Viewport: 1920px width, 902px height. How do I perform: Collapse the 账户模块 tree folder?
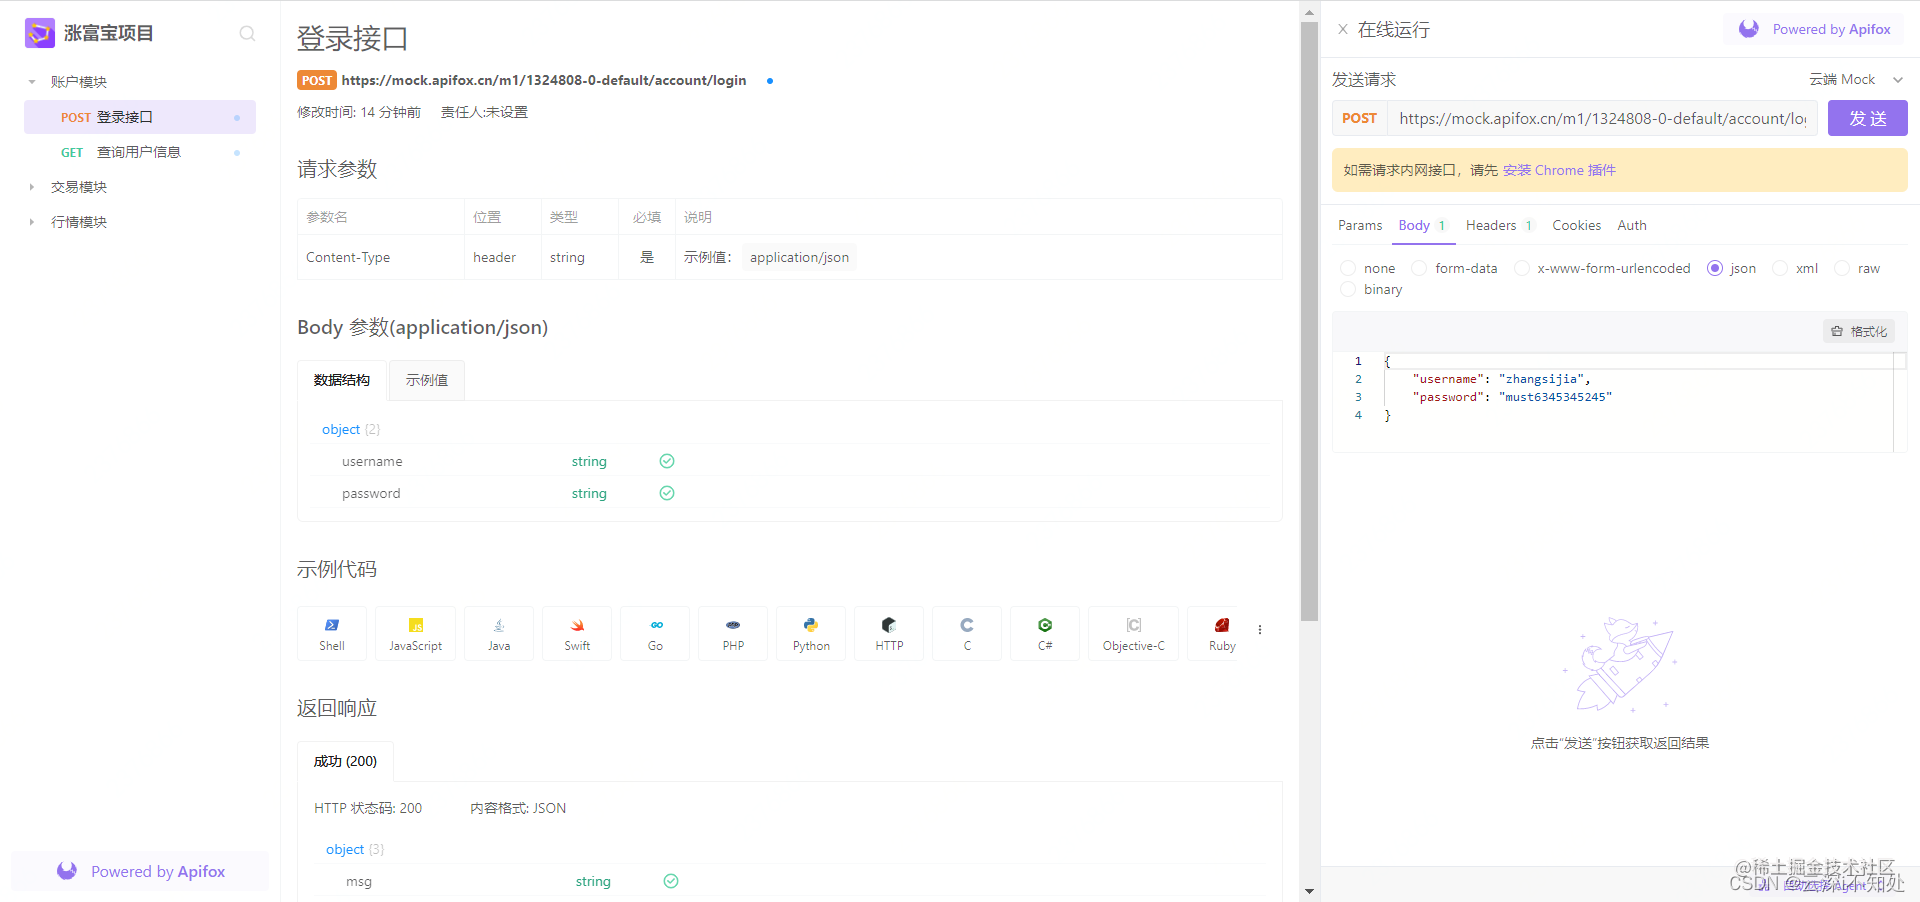[32, 82]
